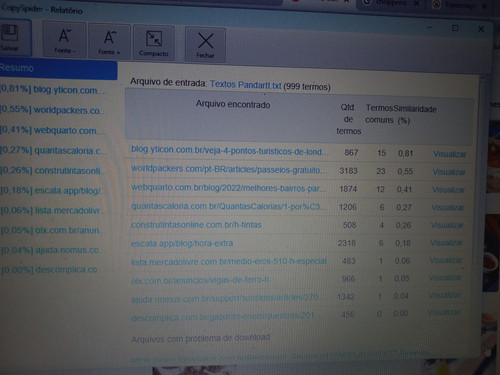The height and width of the screenshot is (375, 500).
Task: Click Visualizar for worldpackers.com row
Action: coord(449,172)
